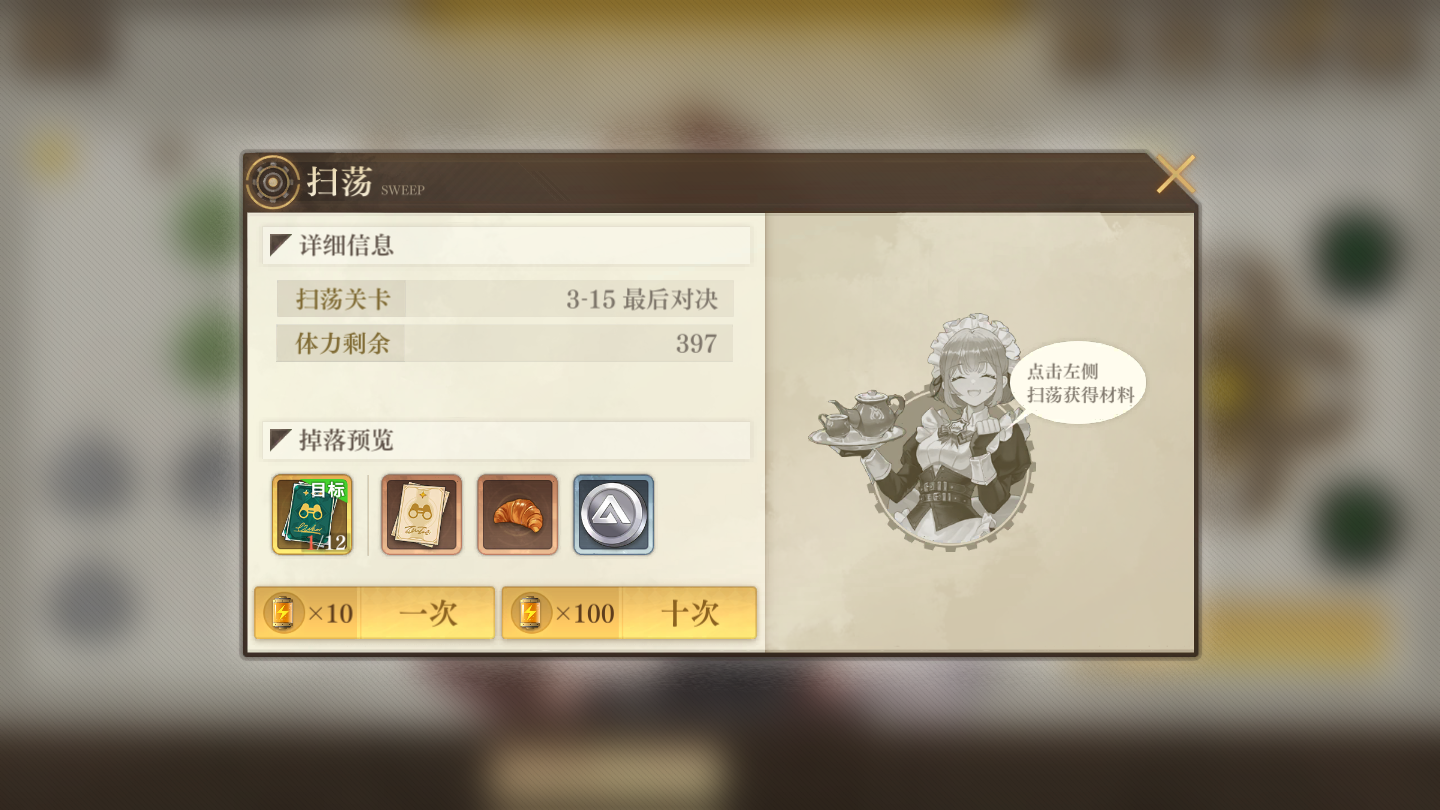The image size is (1440, 810).
Task: Select the silver triangle coin drop item
Action: pos(613,514)
